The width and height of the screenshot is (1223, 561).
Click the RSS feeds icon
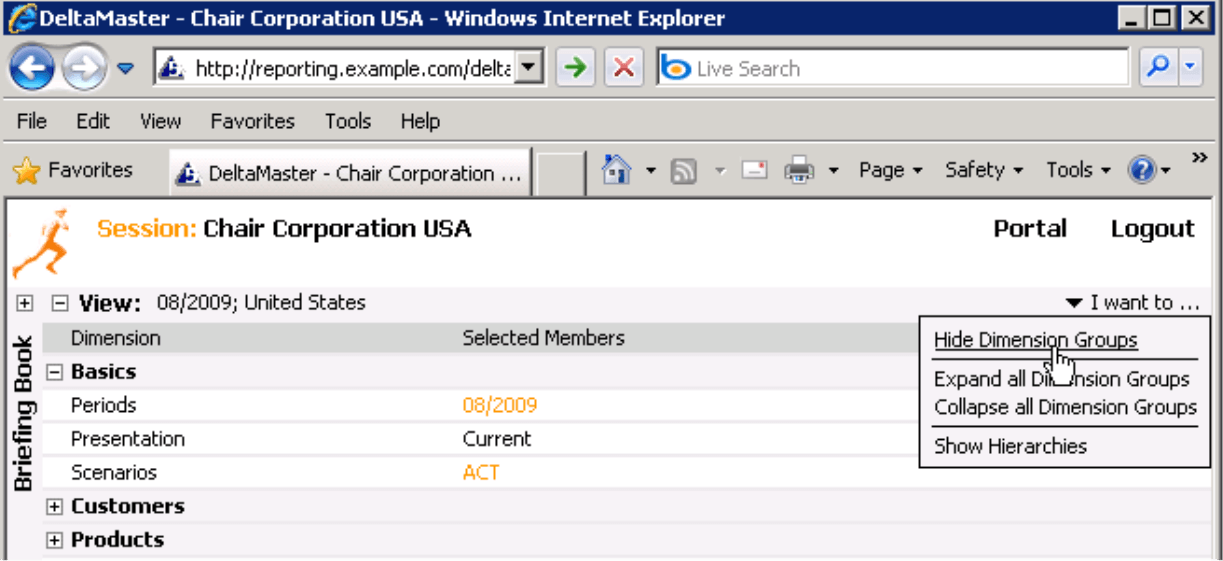tap(684, 172)
